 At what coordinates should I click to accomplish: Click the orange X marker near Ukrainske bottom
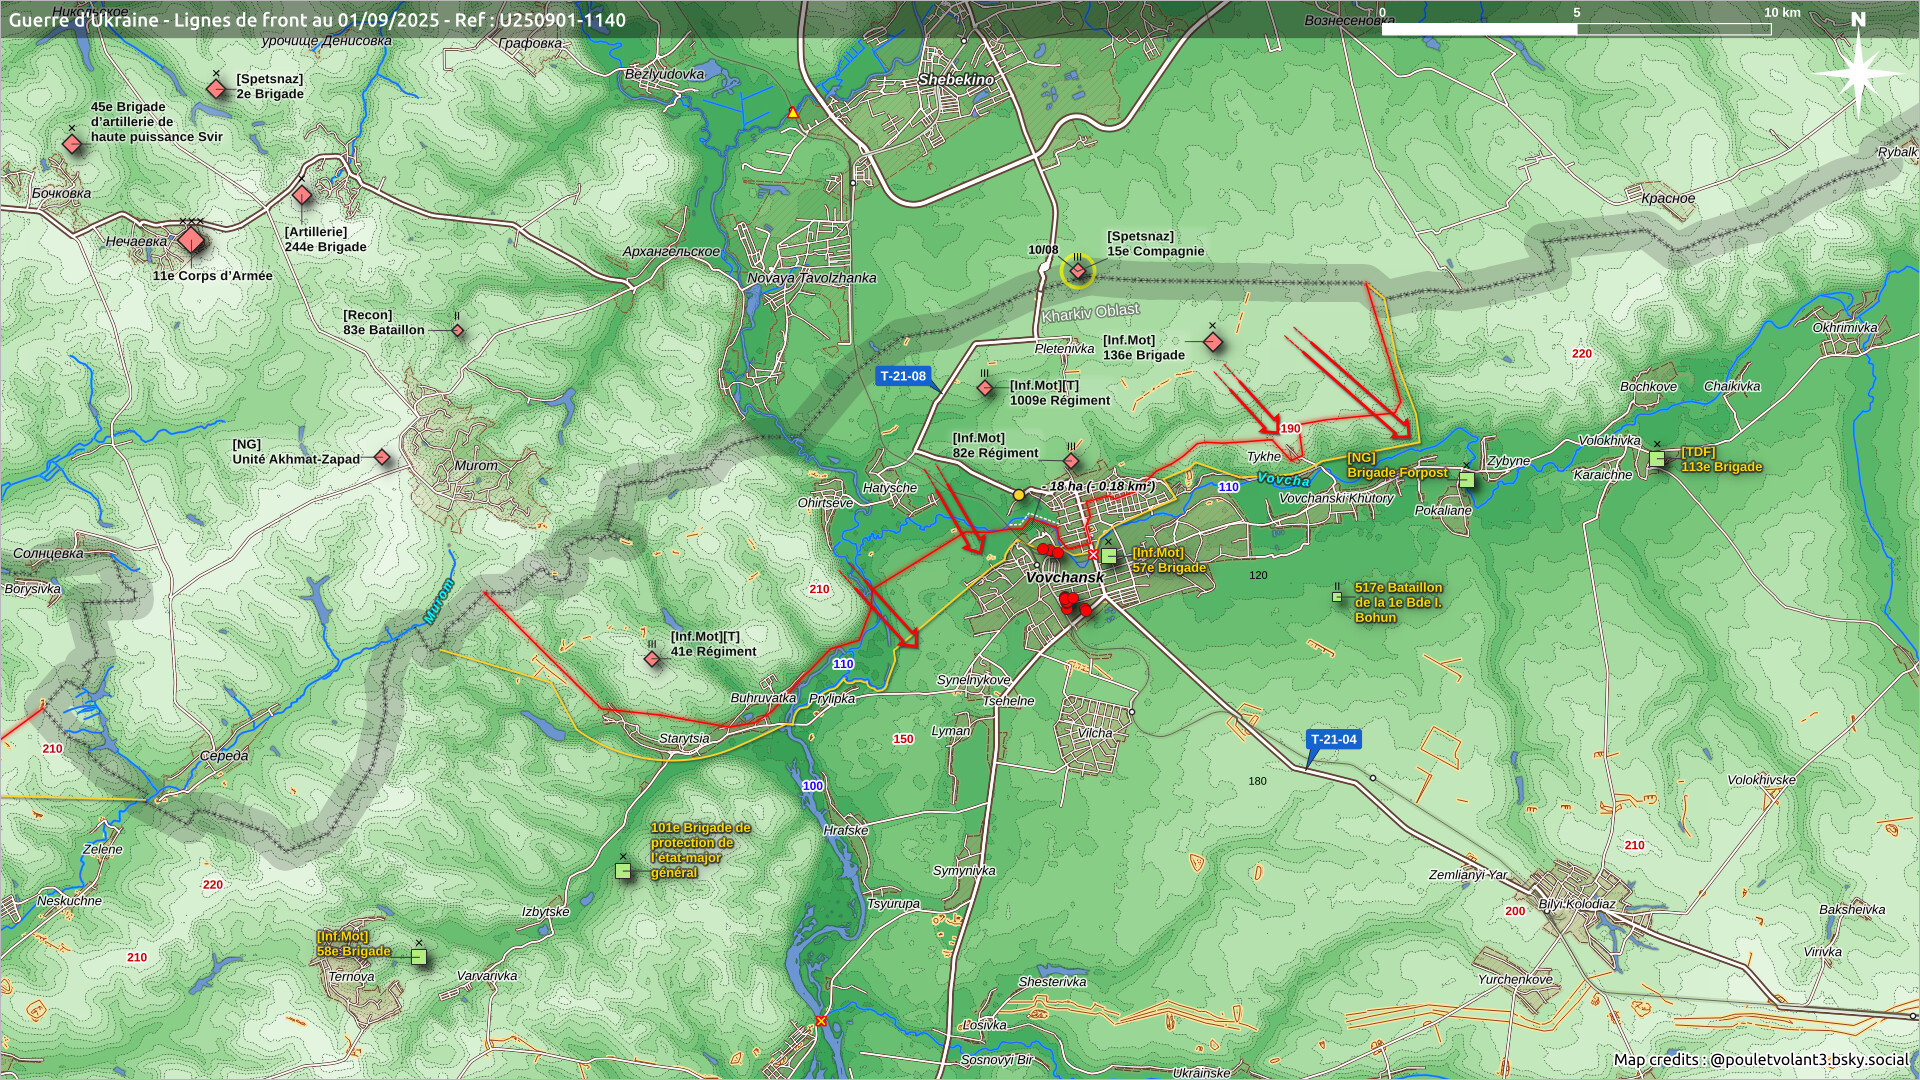click(821, 1021)
